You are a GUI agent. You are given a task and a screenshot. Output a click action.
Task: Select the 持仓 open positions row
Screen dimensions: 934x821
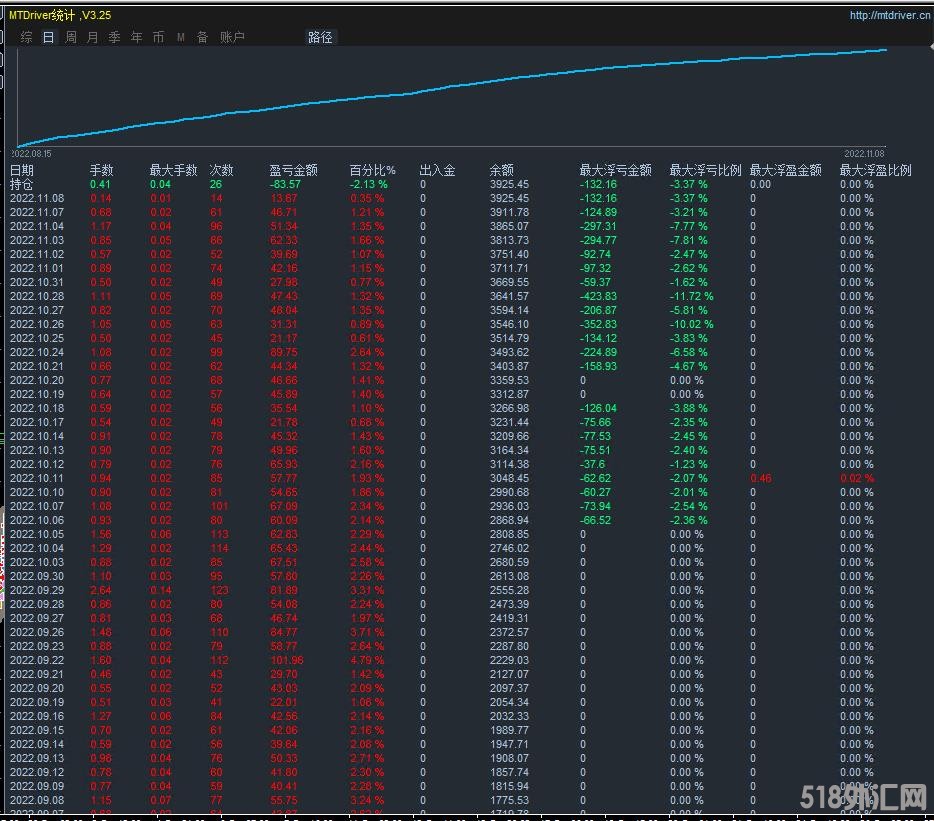pyautogui.click(x=21, y=184)
